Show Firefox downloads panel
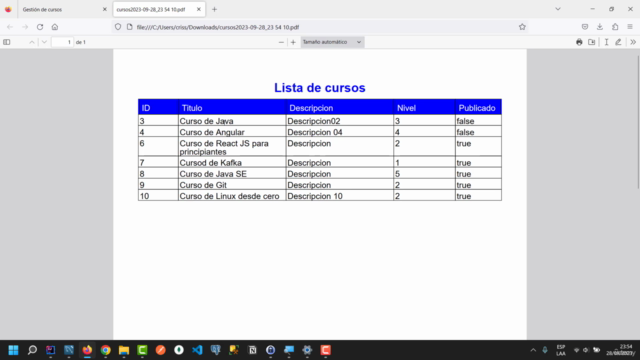Viewport: 640px width, 360px height. click(x=600, y=27)
